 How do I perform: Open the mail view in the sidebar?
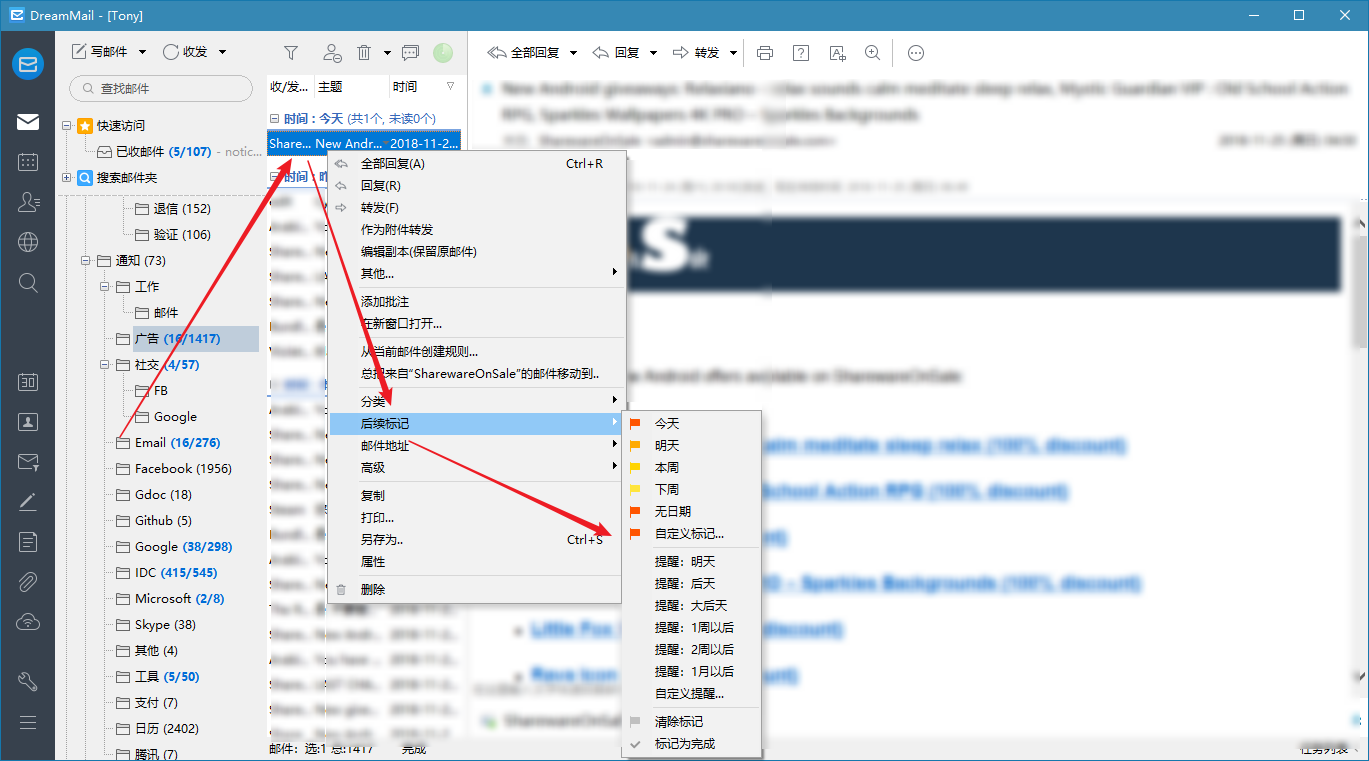point(27,122)
